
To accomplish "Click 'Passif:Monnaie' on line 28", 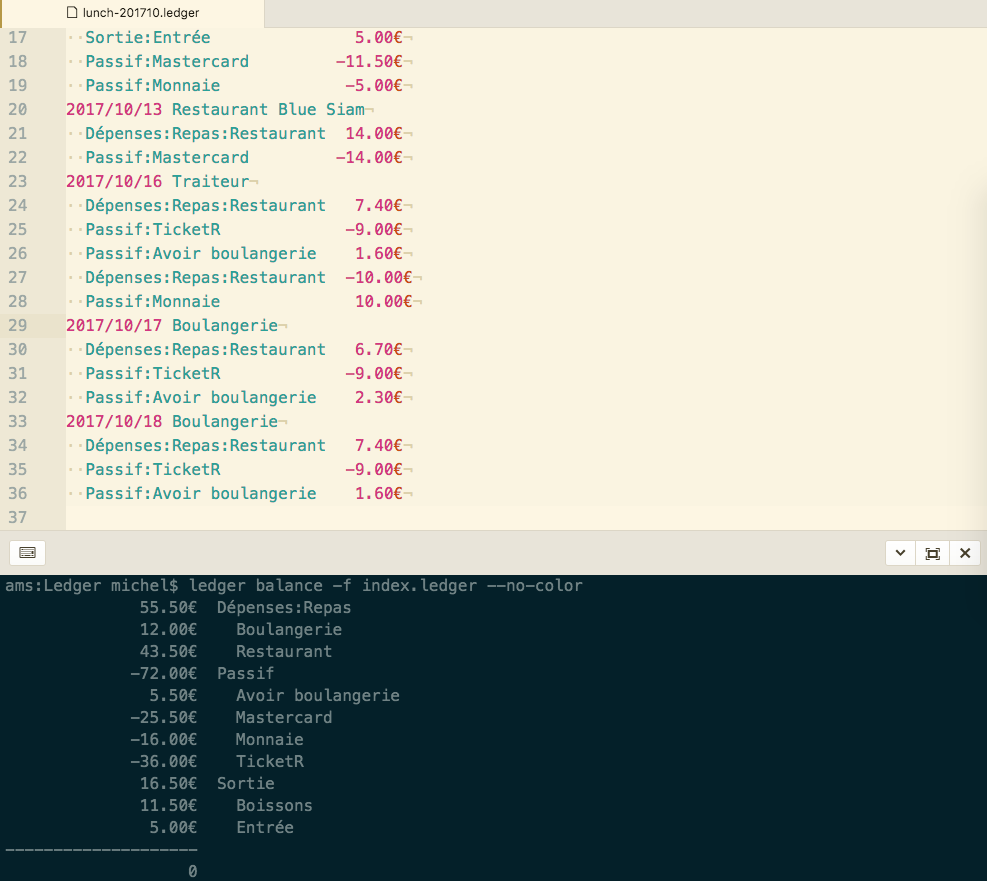I will click(153, 301).
